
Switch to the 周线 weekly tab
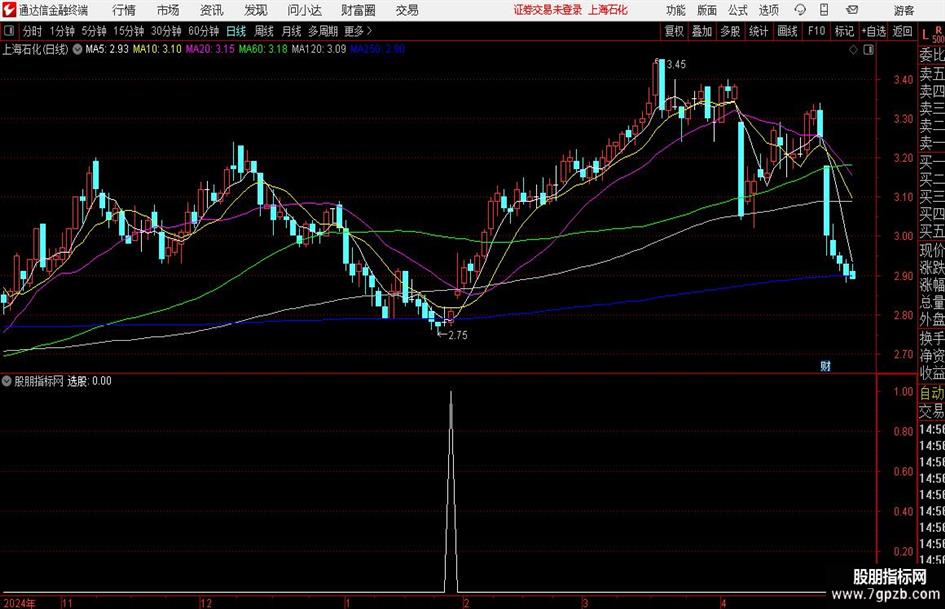click(264, 31)
